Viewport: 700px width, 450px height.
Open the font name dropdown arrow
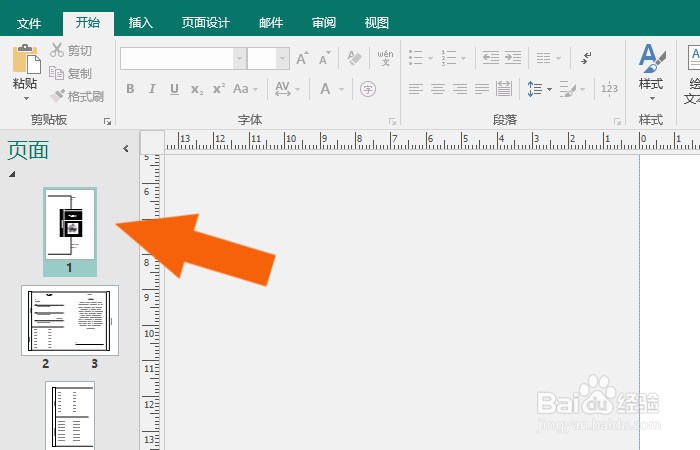[240, 58]
